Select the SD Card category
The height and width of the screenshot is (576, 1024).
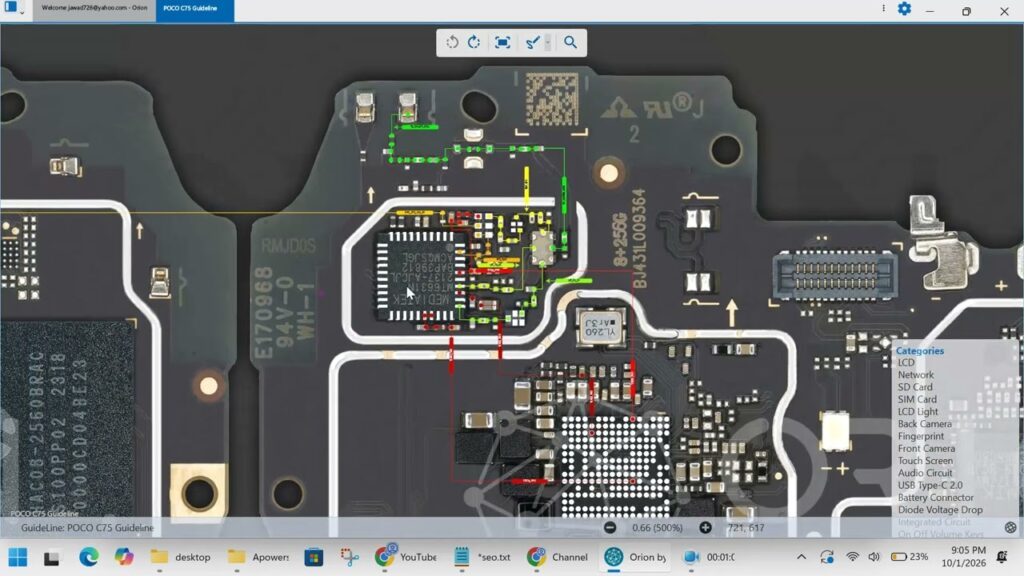click(914, 387)
